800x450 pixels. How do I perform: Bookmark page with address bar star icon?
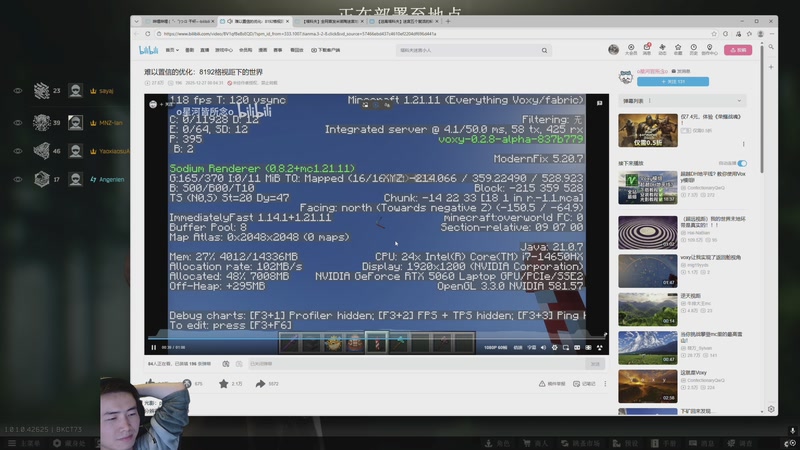pyautogui.click(x=714, y=34)
